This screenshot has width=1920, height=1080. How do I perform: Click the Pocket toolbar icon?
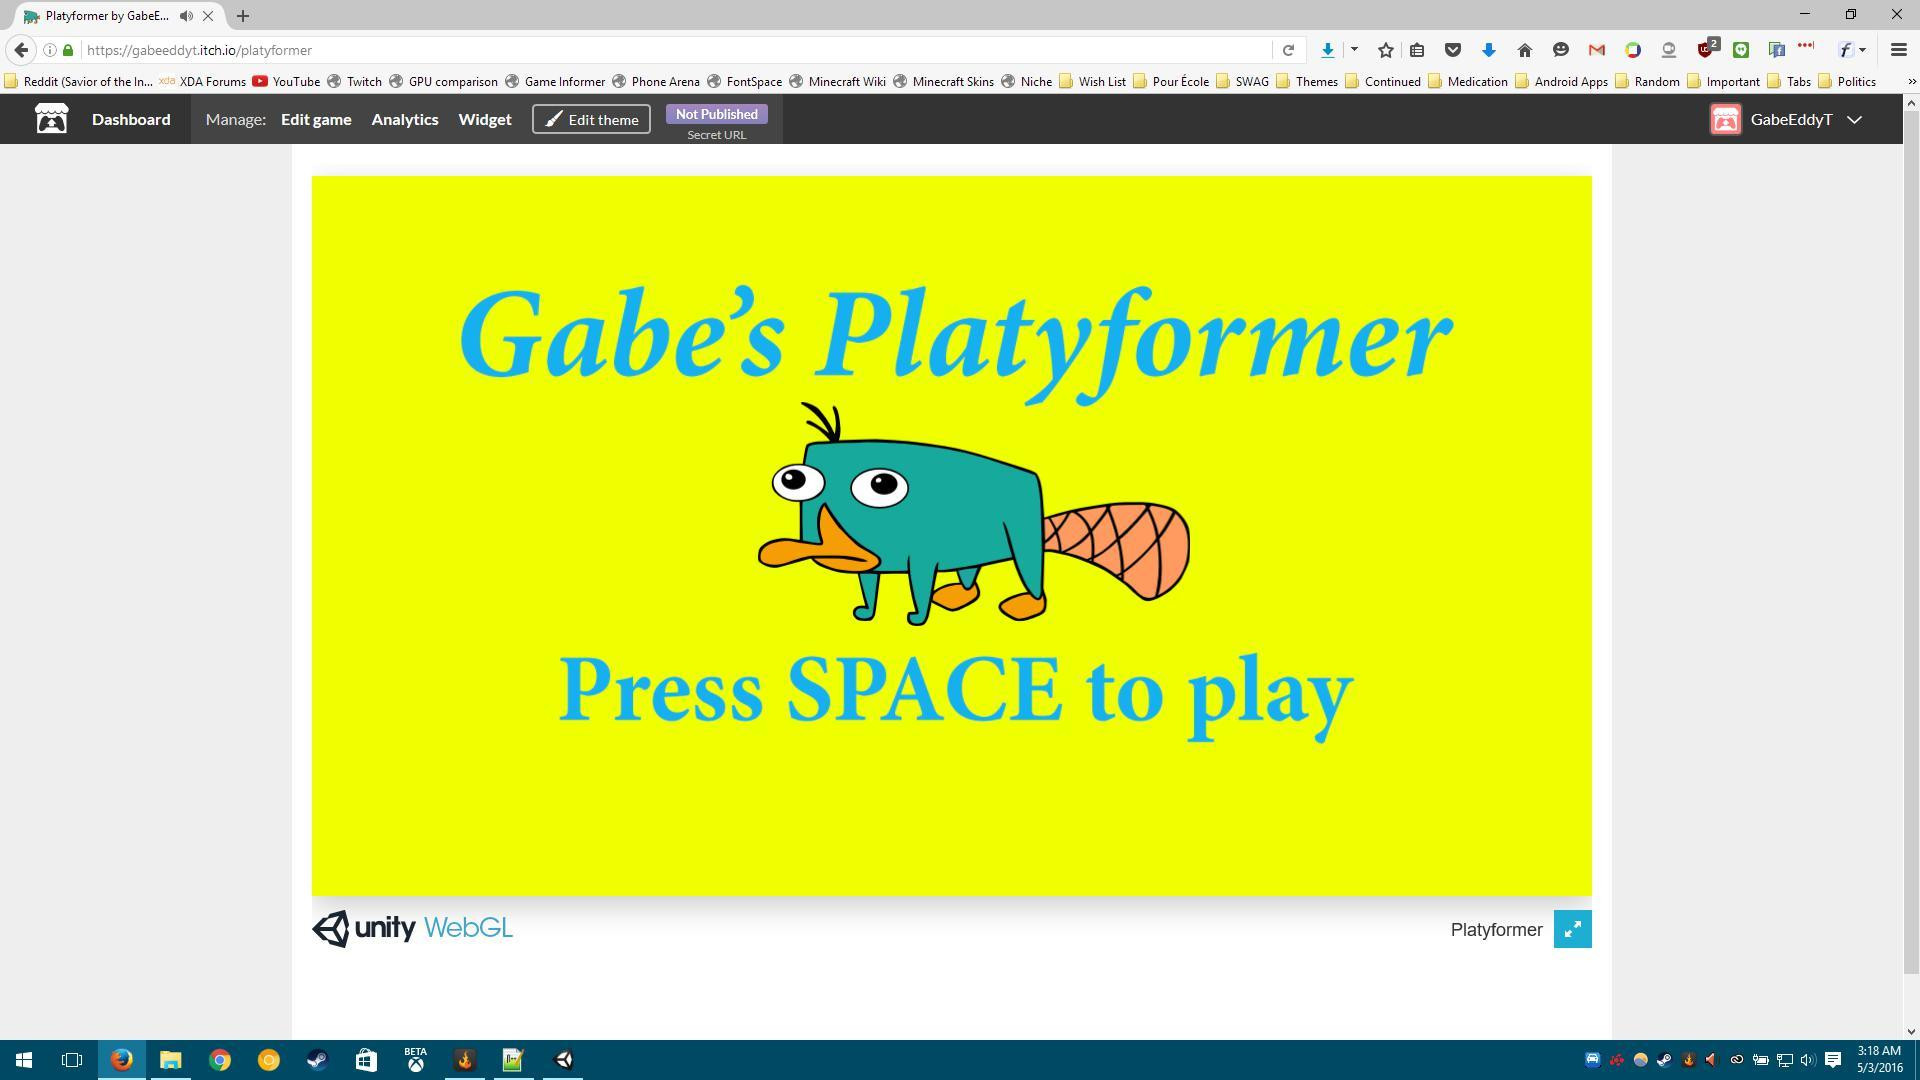1453,50
